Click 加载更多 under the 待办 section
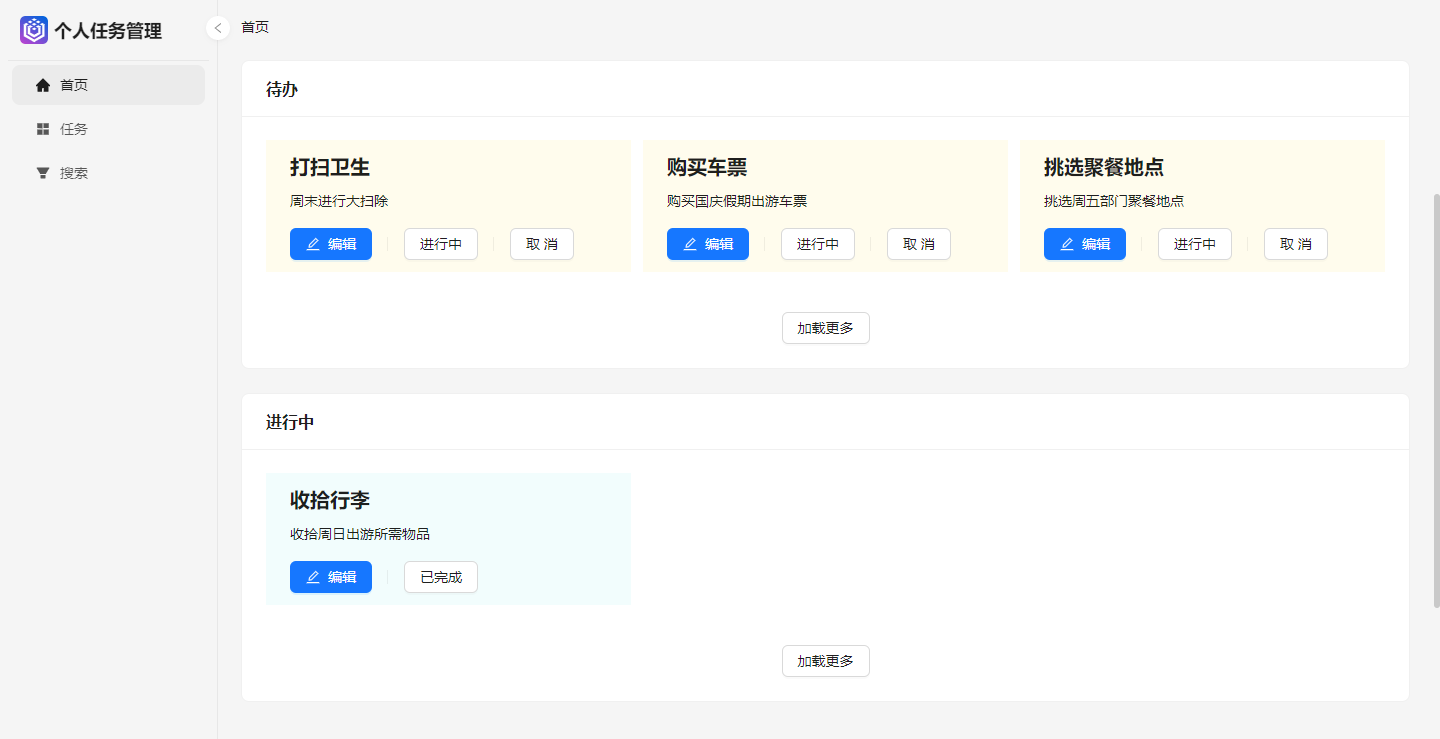Image resolution: width=1440 pixels, height=739 pixels. point(825,327)
